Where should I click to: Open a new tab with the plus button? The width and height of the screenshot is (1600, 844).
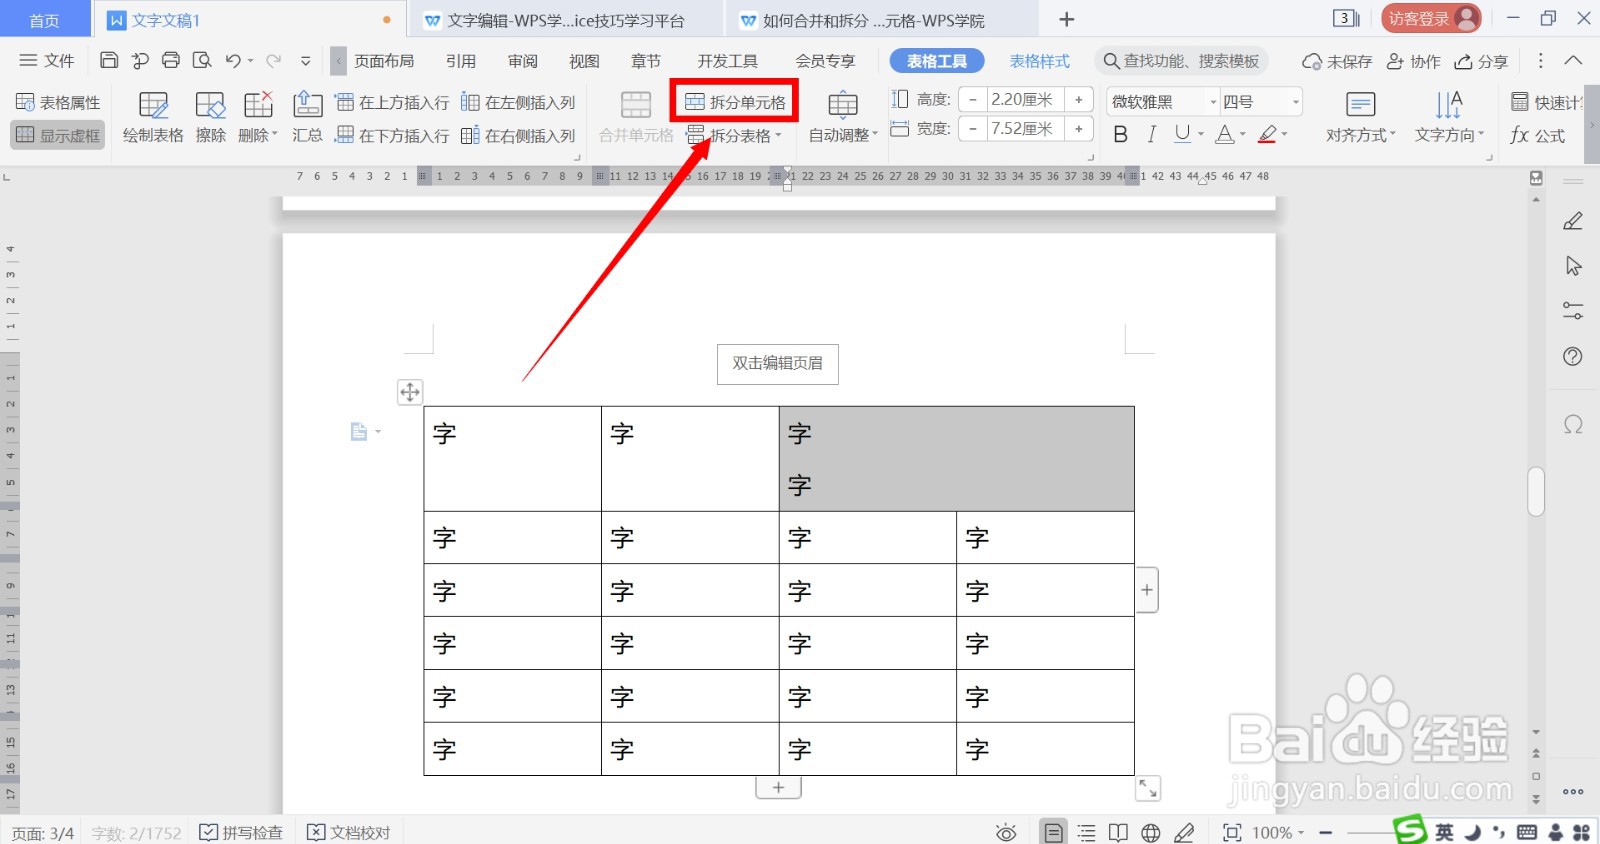(x=1067, y=20)
